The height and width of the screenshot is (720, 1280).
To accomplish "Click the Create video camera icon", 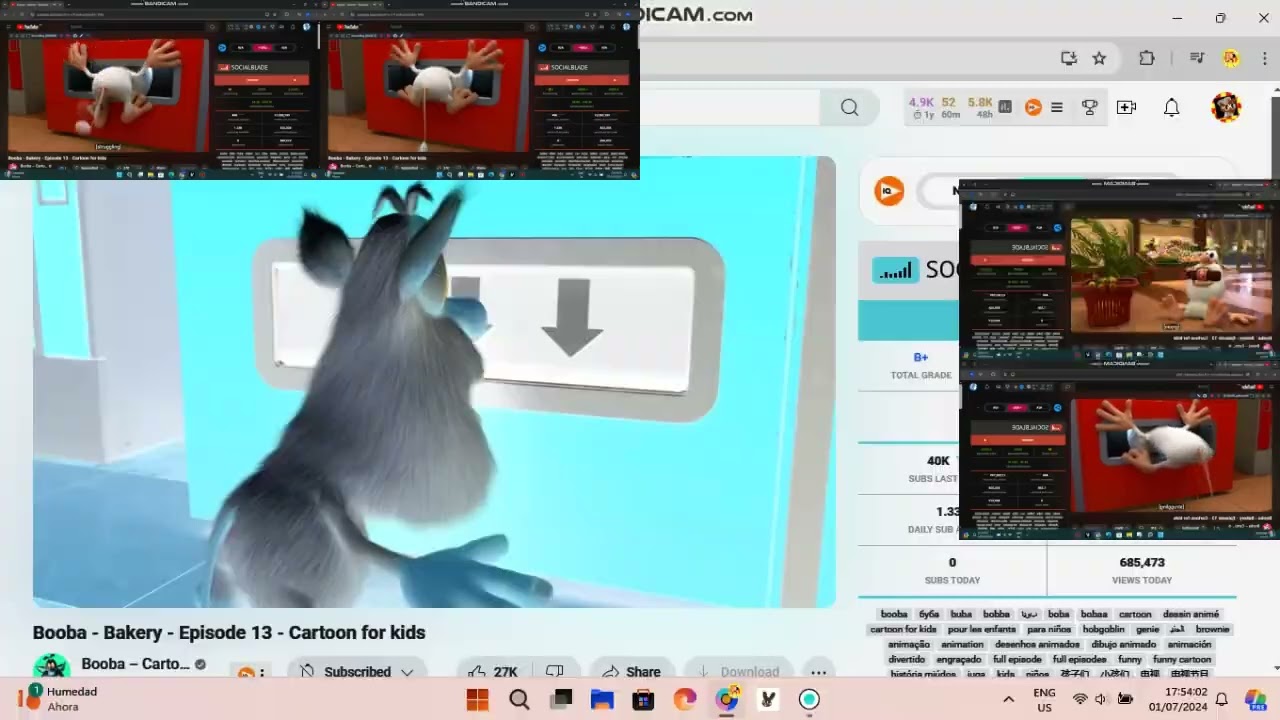I will point(1127,107).
